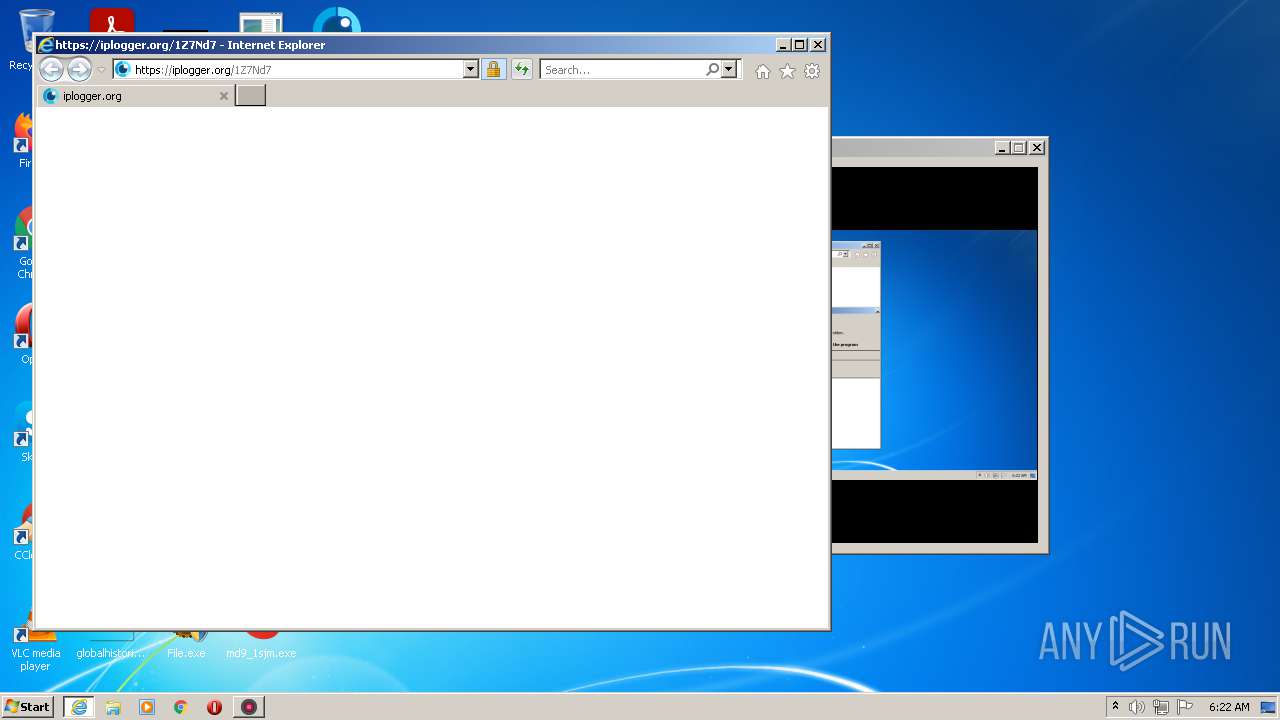The height and width of the screenshot is (720, 1280).
Task: Open the search provider dropdown arrow
Action: point(729,70)
